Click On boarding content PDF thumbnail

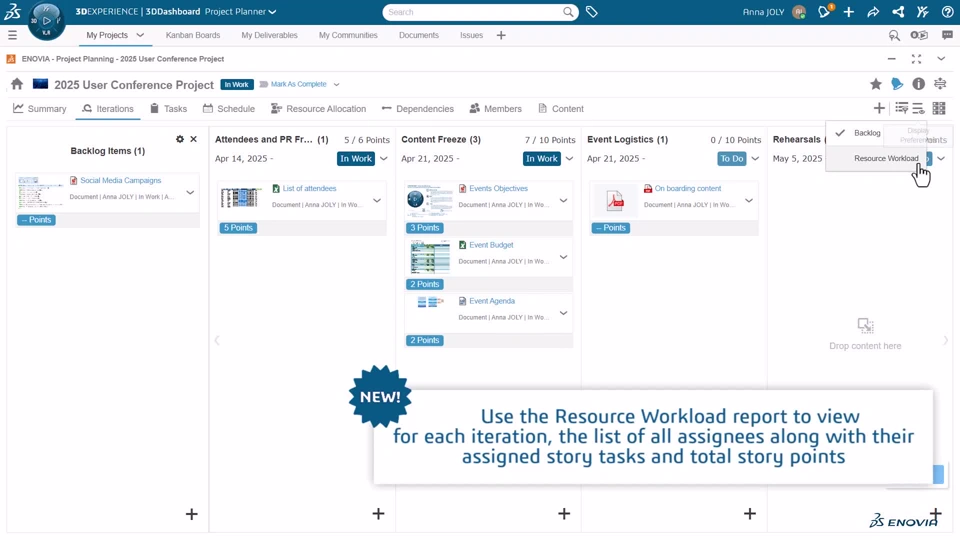coord(615,200)
